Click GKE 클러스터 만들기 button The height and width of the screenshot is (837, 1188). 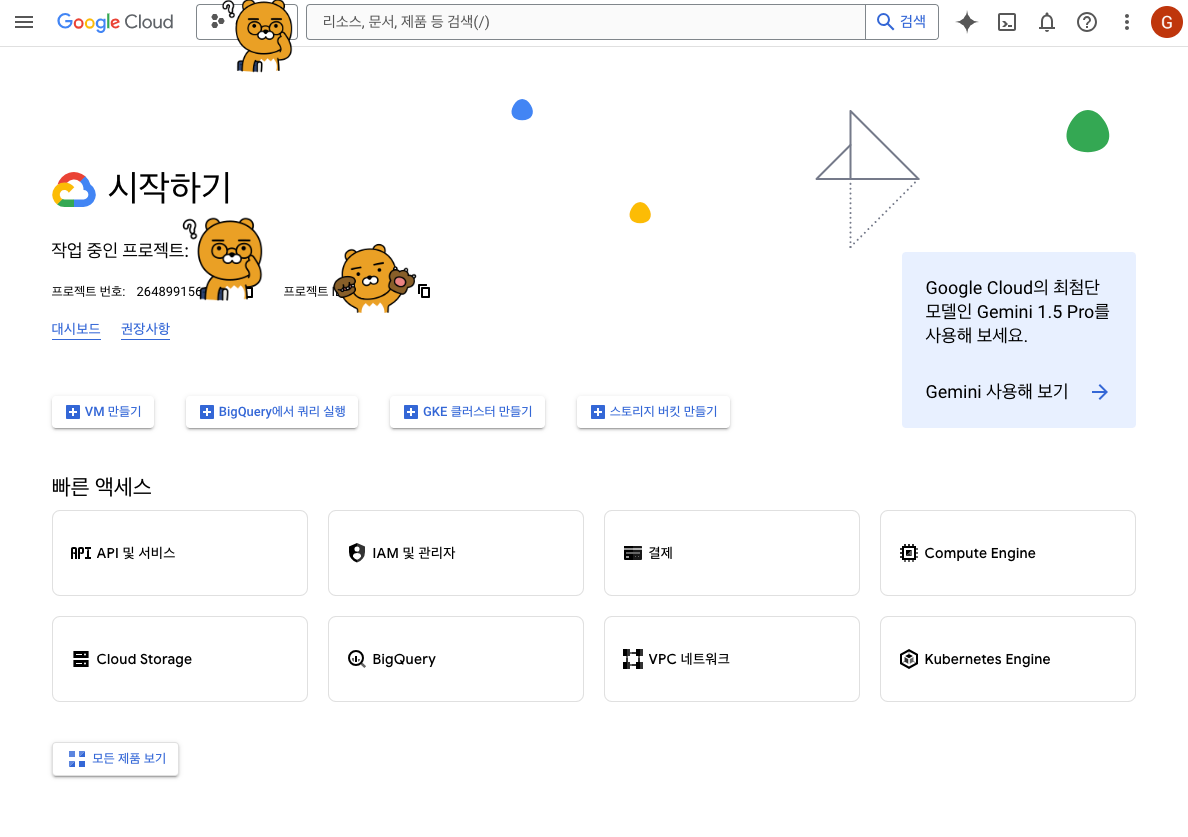click(467, 411)
